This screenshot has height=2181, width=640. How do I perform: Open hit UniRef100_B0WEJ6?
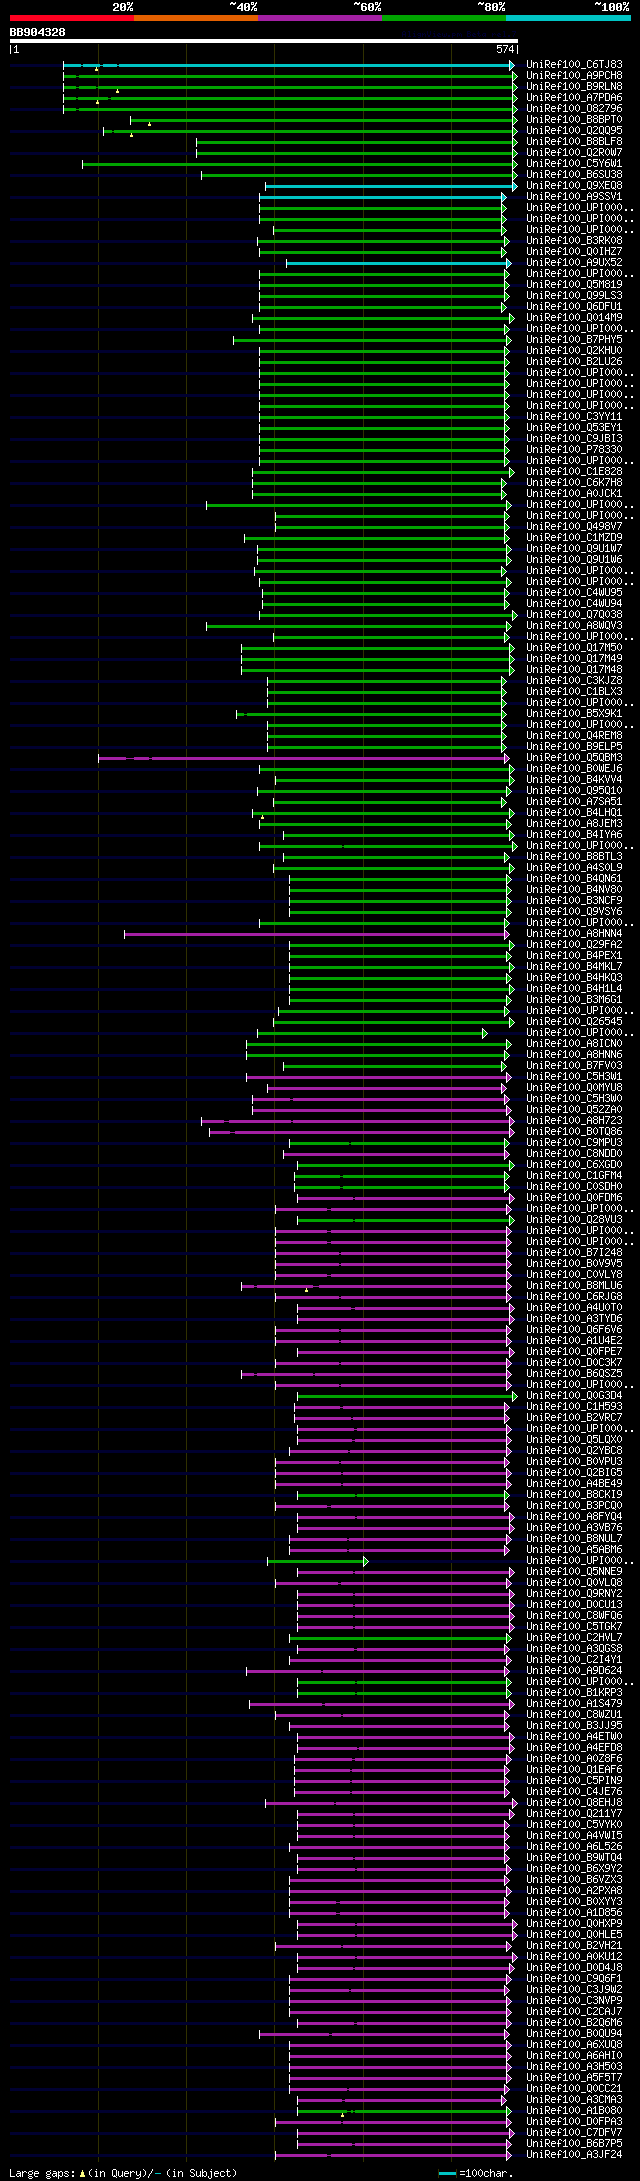pyautogui.click(x=574, y=768)
